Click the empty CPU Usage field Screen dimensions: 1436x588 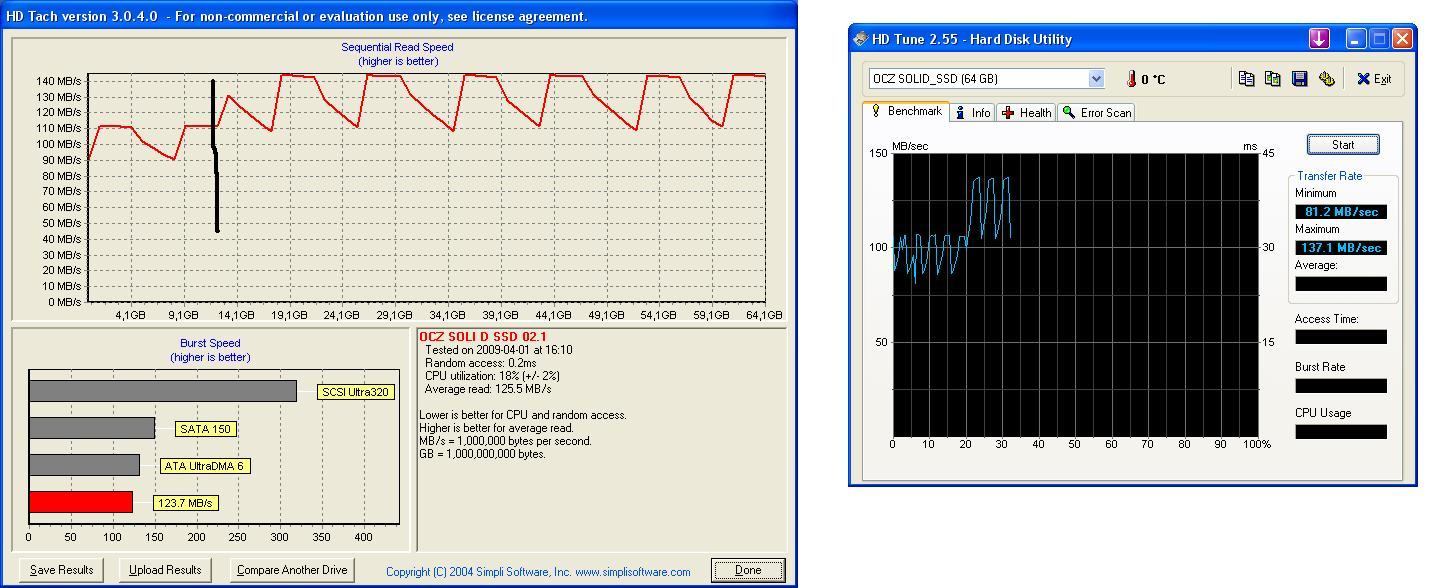coord(1341,432)
